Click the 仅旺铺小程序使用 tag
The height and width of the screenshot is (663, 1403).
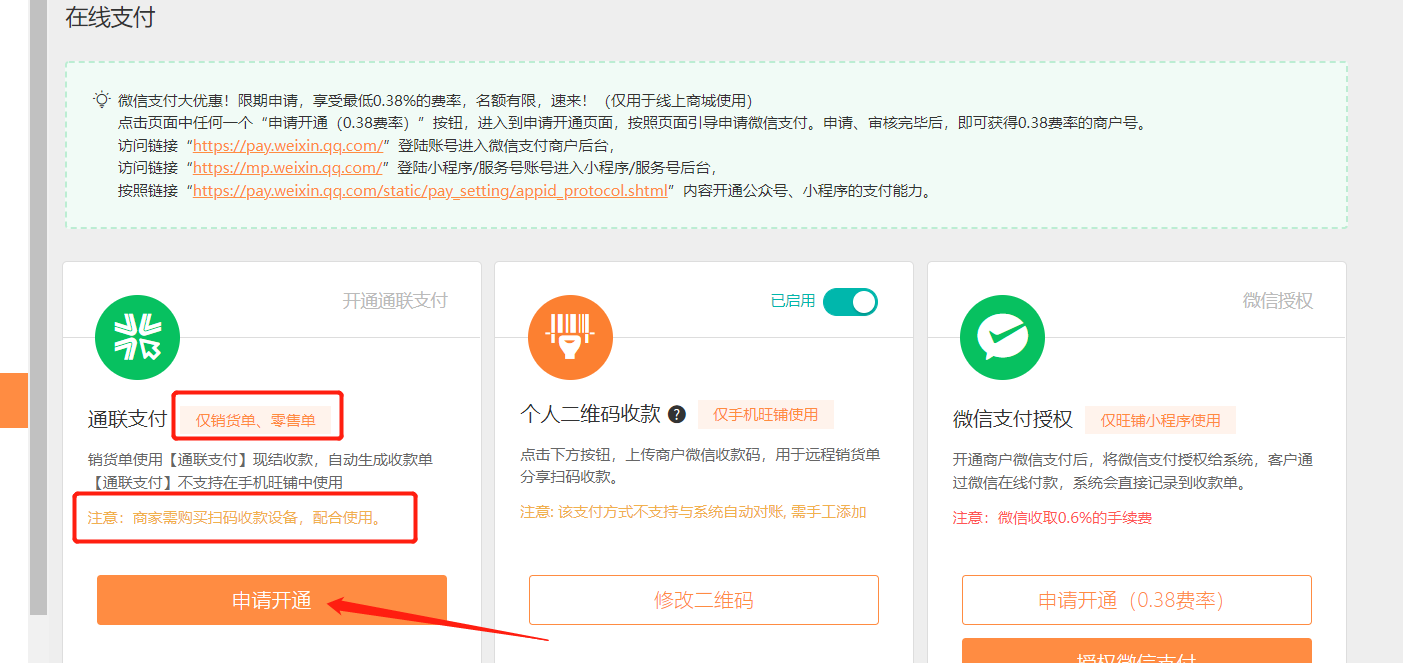(1161, 420)
